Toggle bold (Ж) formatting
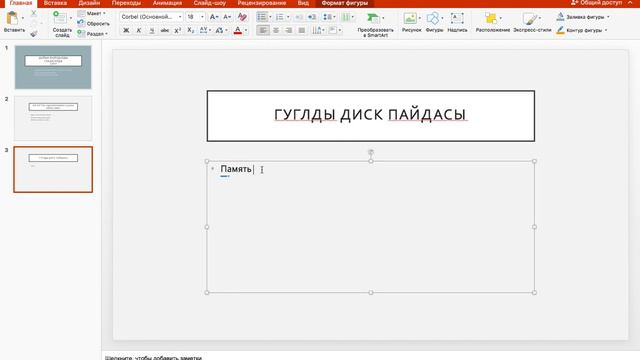Image resolution: width=640 pixels, height=360 pixels. (x=126, y=31)
